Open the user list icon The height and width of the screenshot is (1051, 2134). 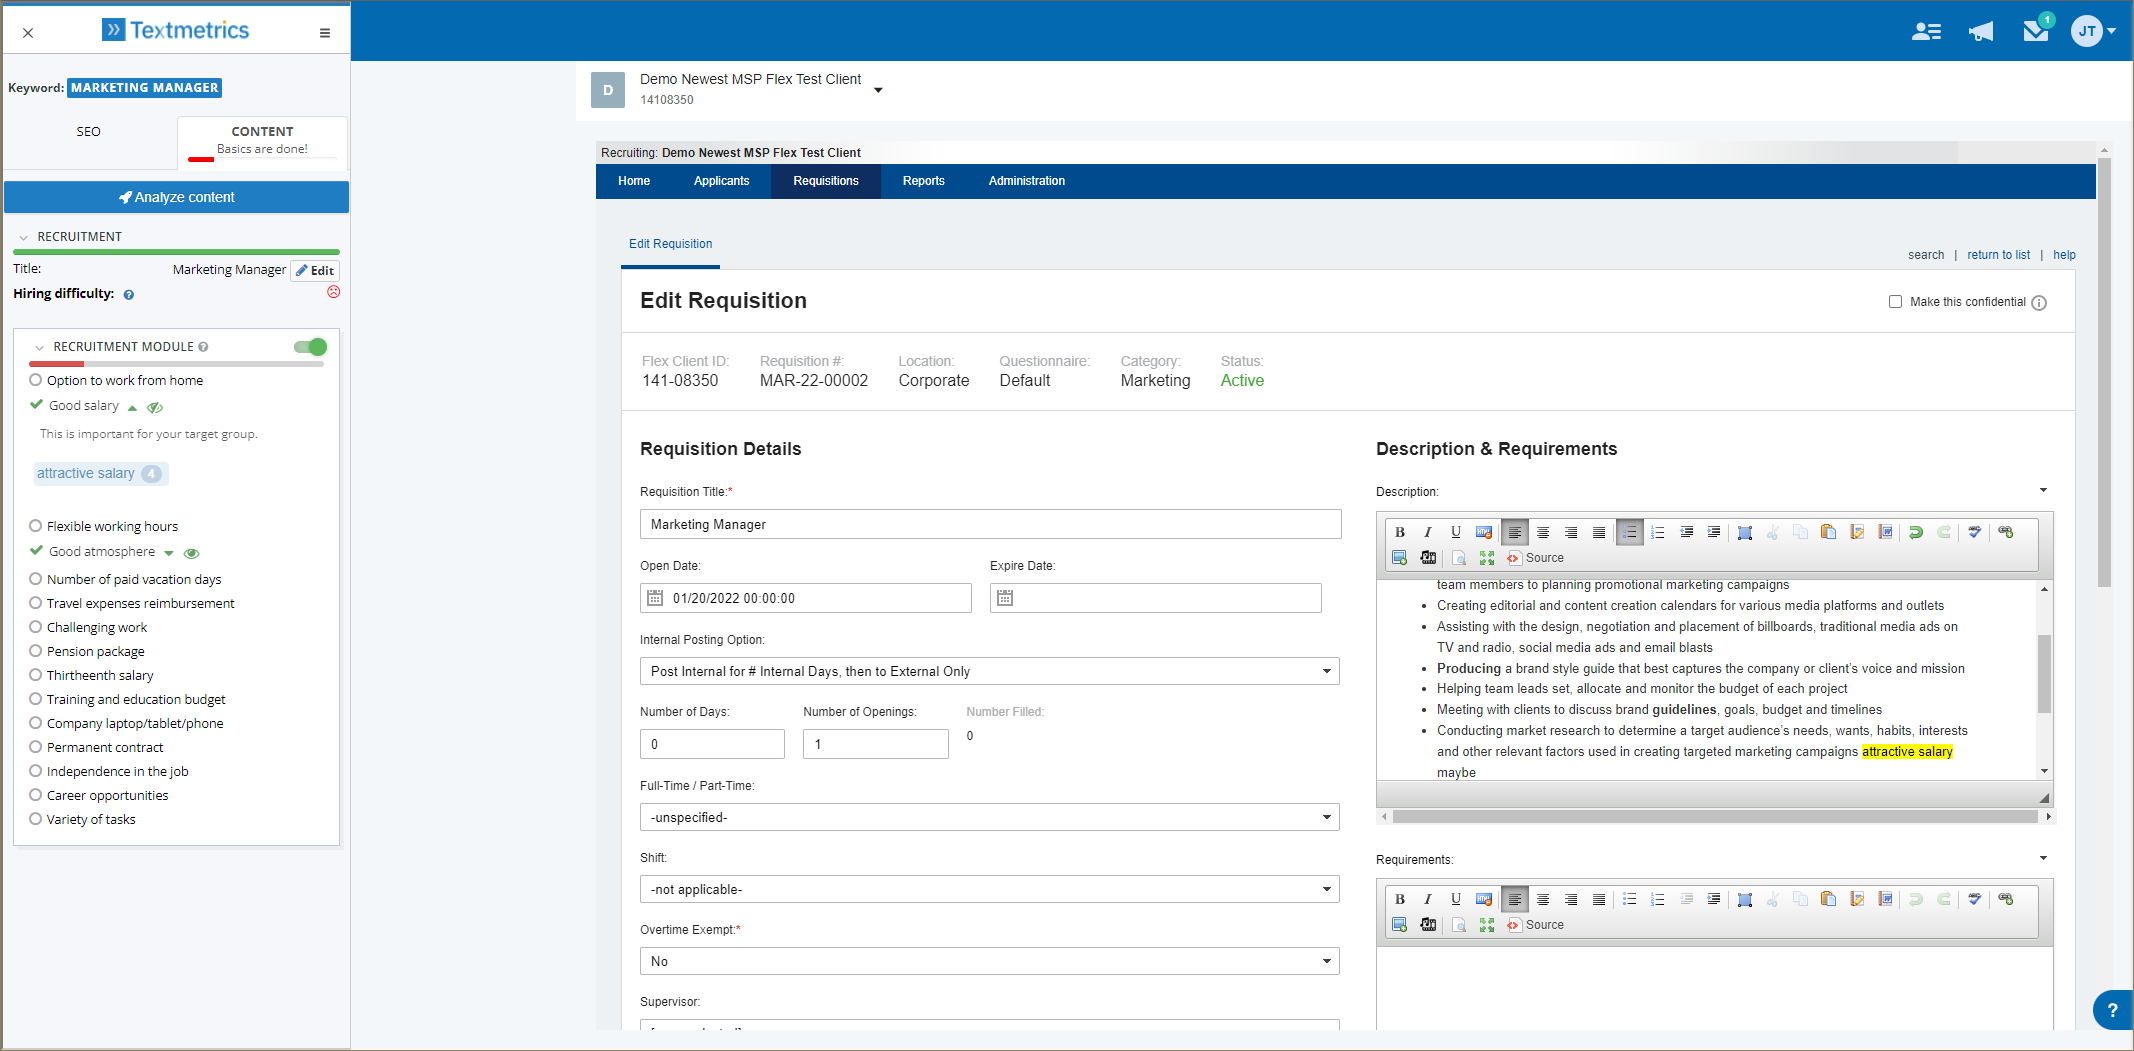(x=1926, y=31)
